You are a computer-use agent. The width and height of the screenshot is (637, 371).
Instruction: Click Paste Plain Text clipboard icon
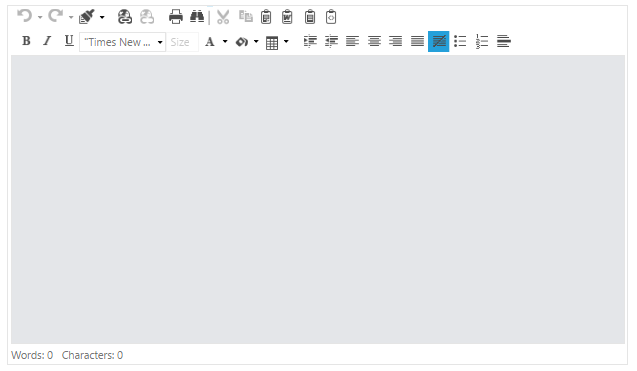[310, 17]
